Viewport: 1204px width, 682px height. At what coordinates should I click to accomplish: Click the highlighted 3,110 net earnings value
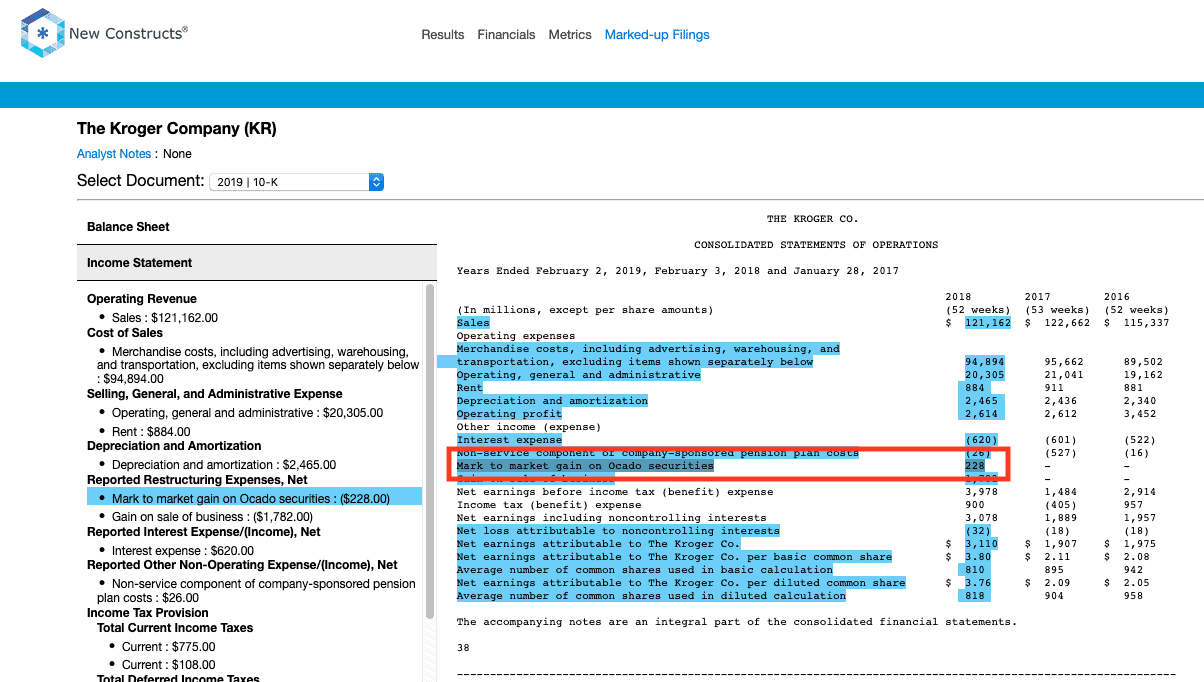tap(981, 544)
